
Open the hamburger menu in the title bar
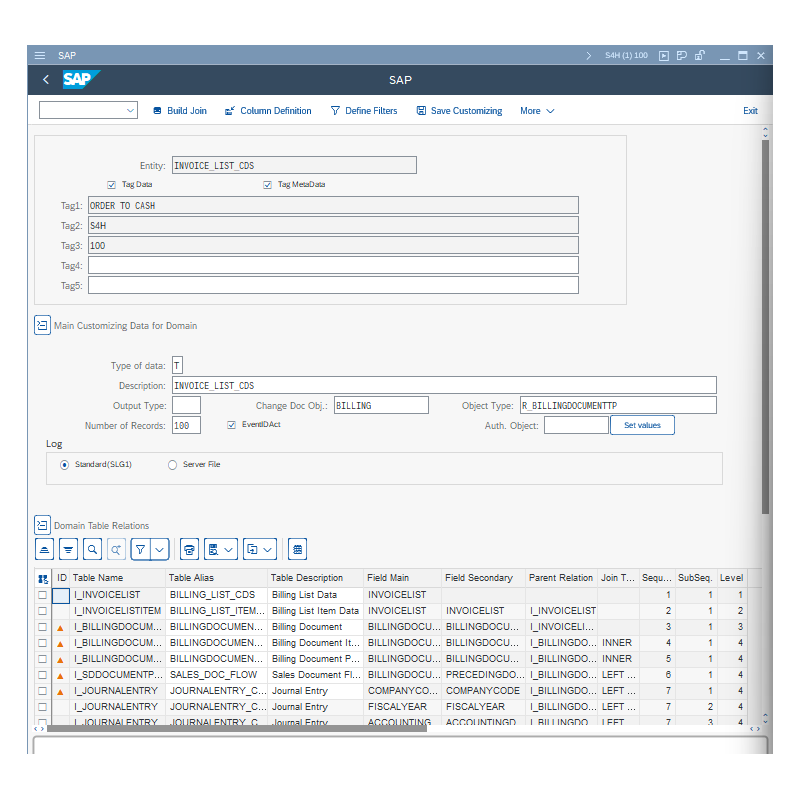coord(39,55)
